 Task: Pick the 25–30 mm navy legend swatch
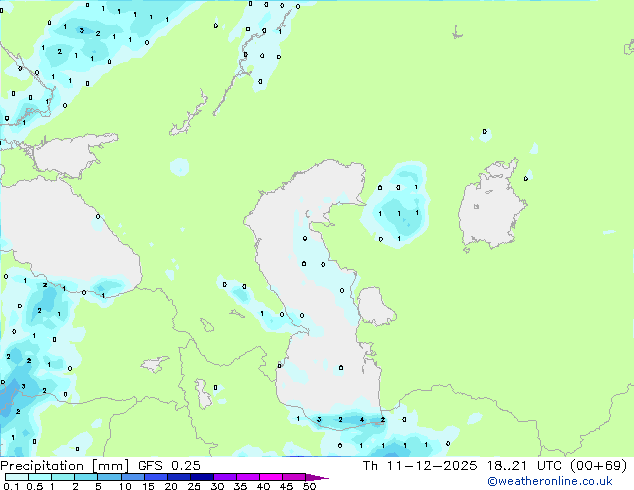(x=202, y=477)
